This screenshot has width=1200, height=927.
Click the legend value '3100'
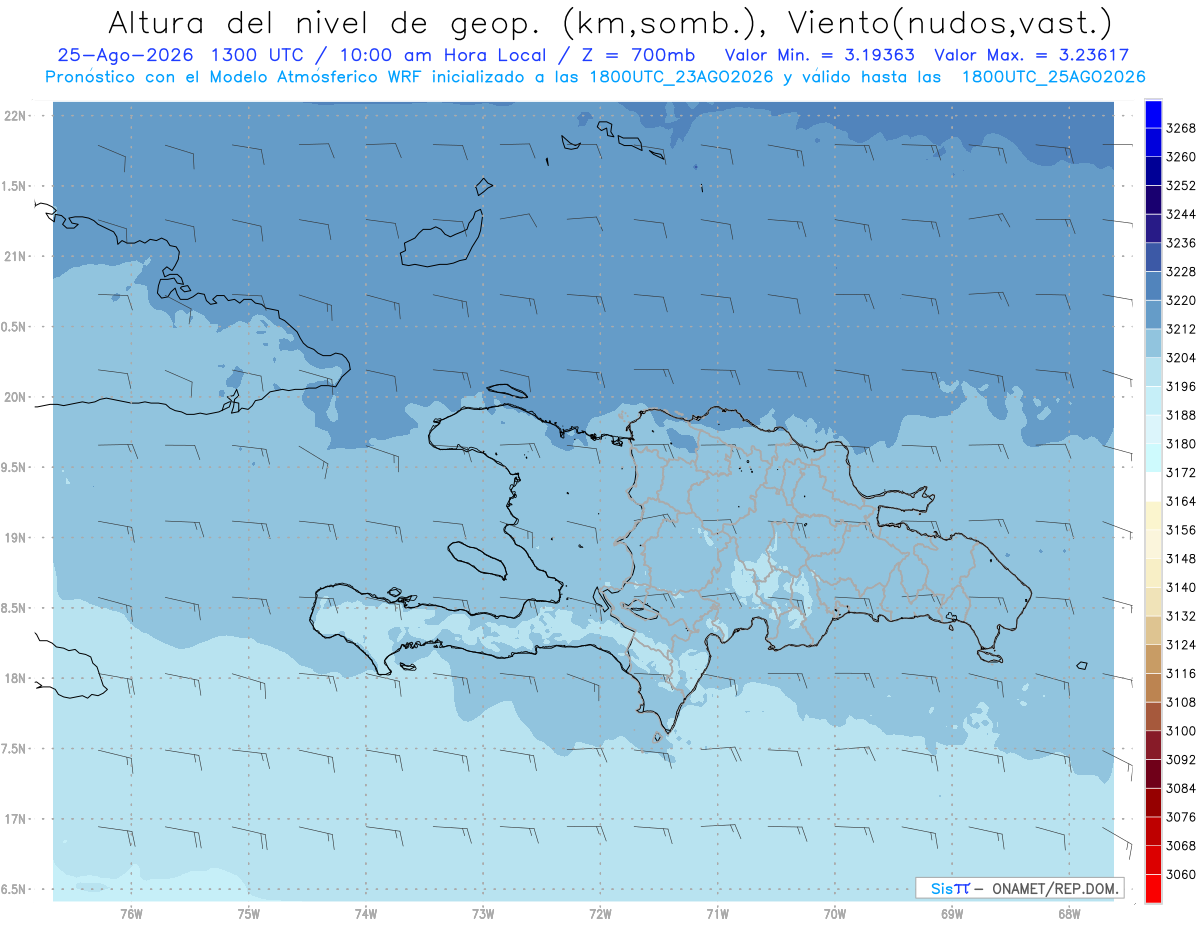click(1181, 731)
